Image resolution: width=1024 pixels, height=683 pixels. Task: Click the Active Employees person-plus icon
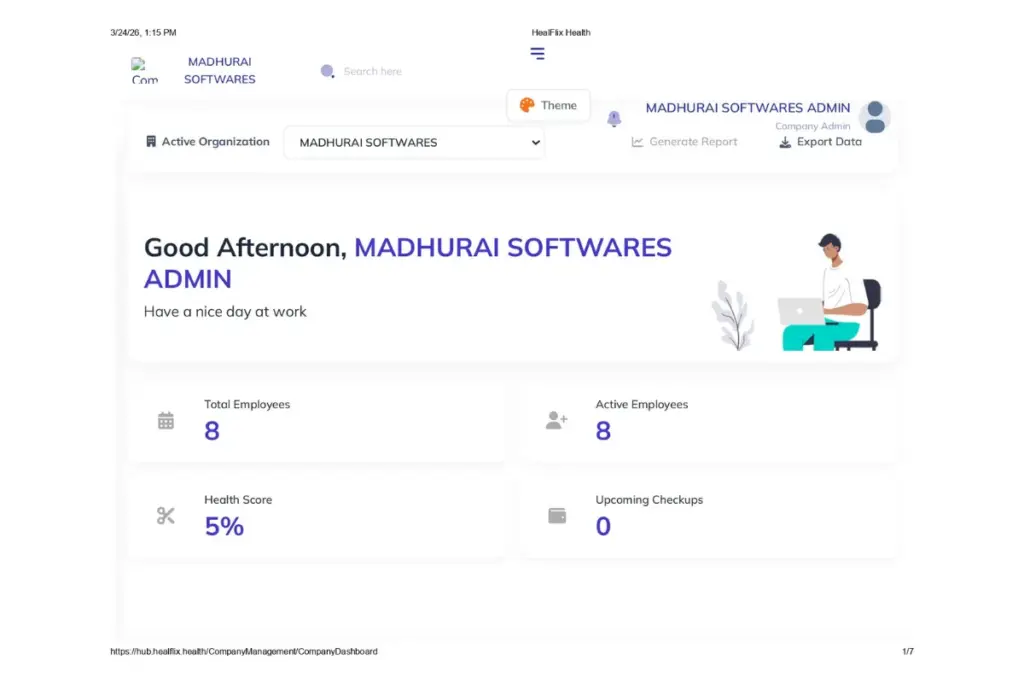(556, 421)
